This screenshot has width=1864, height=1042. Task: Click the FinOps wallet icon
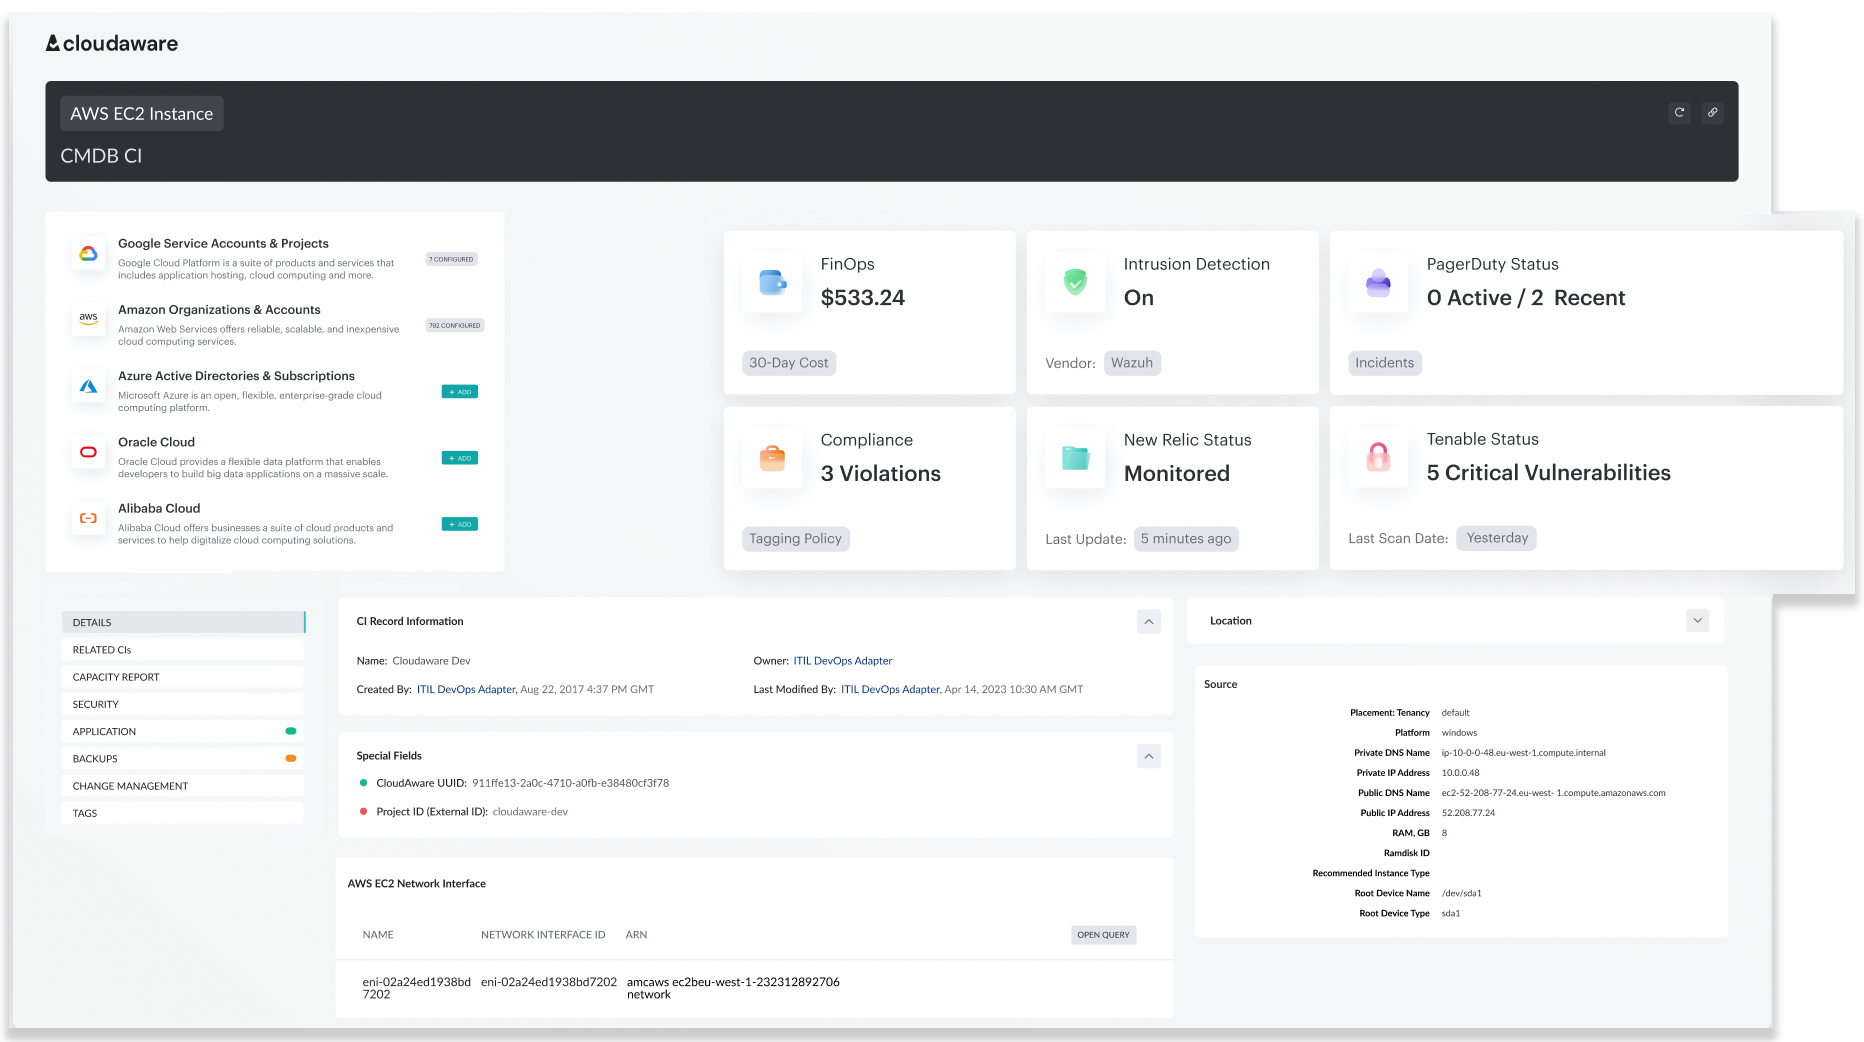772,283
